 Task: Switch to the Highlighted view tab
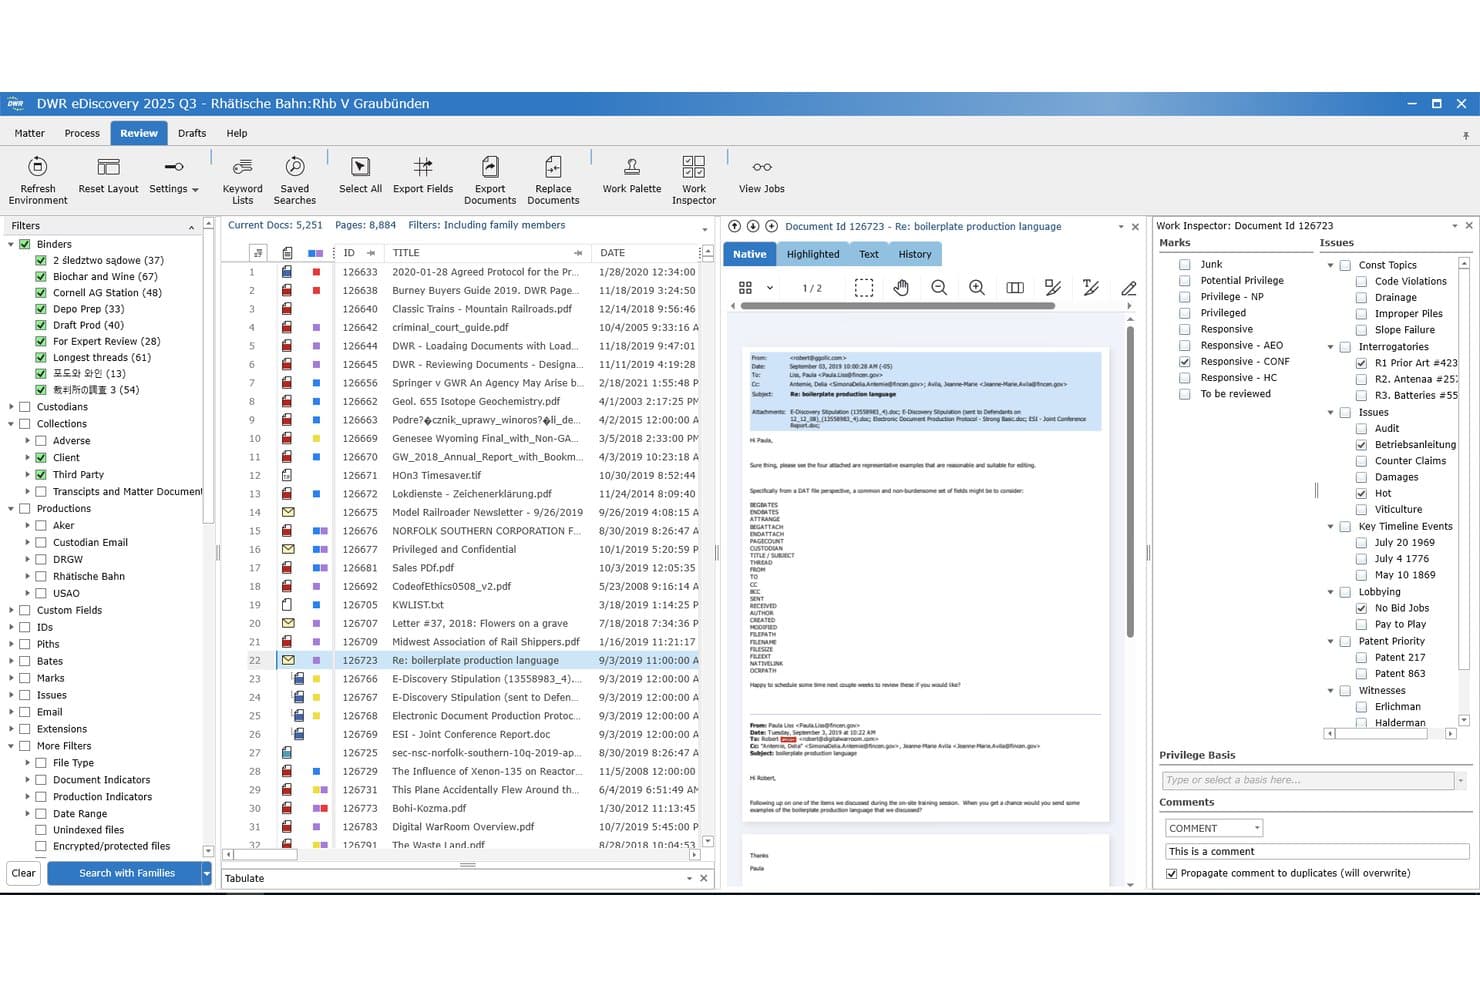tap(813, 254)
